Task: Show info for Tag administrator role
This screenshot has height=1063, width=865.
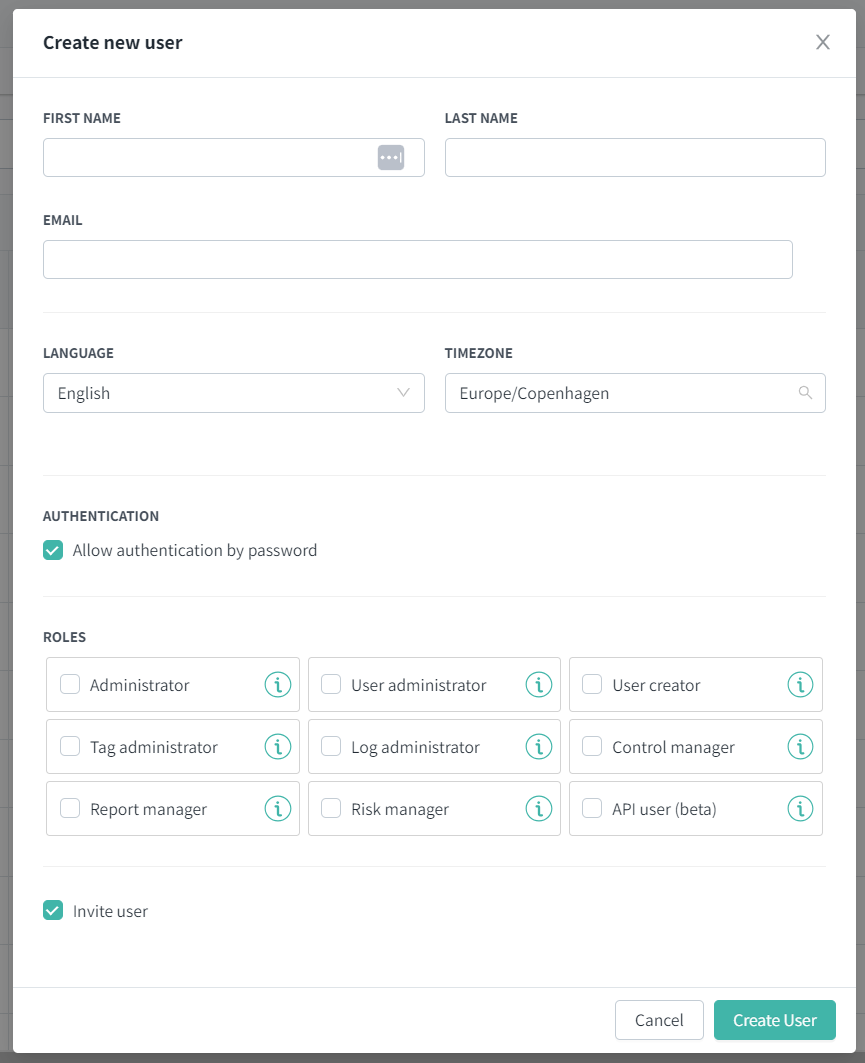Action: [278, 747]
